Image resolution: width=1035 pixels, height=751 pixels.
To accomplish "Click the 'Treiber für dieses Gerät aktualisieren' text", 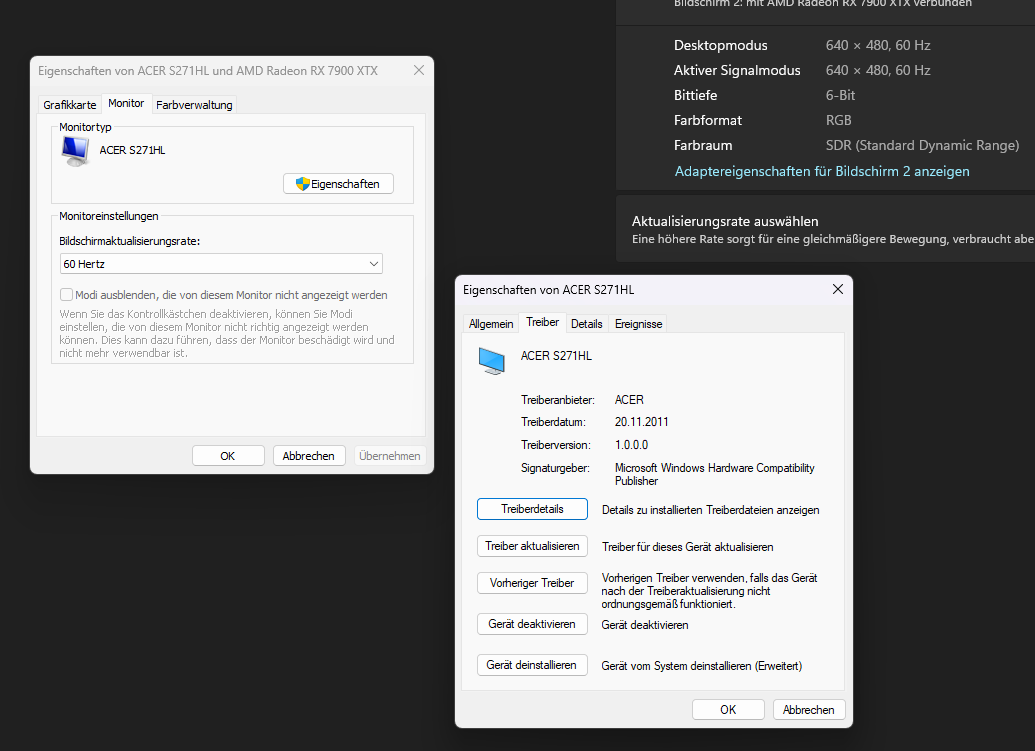I will pos(687,547).
